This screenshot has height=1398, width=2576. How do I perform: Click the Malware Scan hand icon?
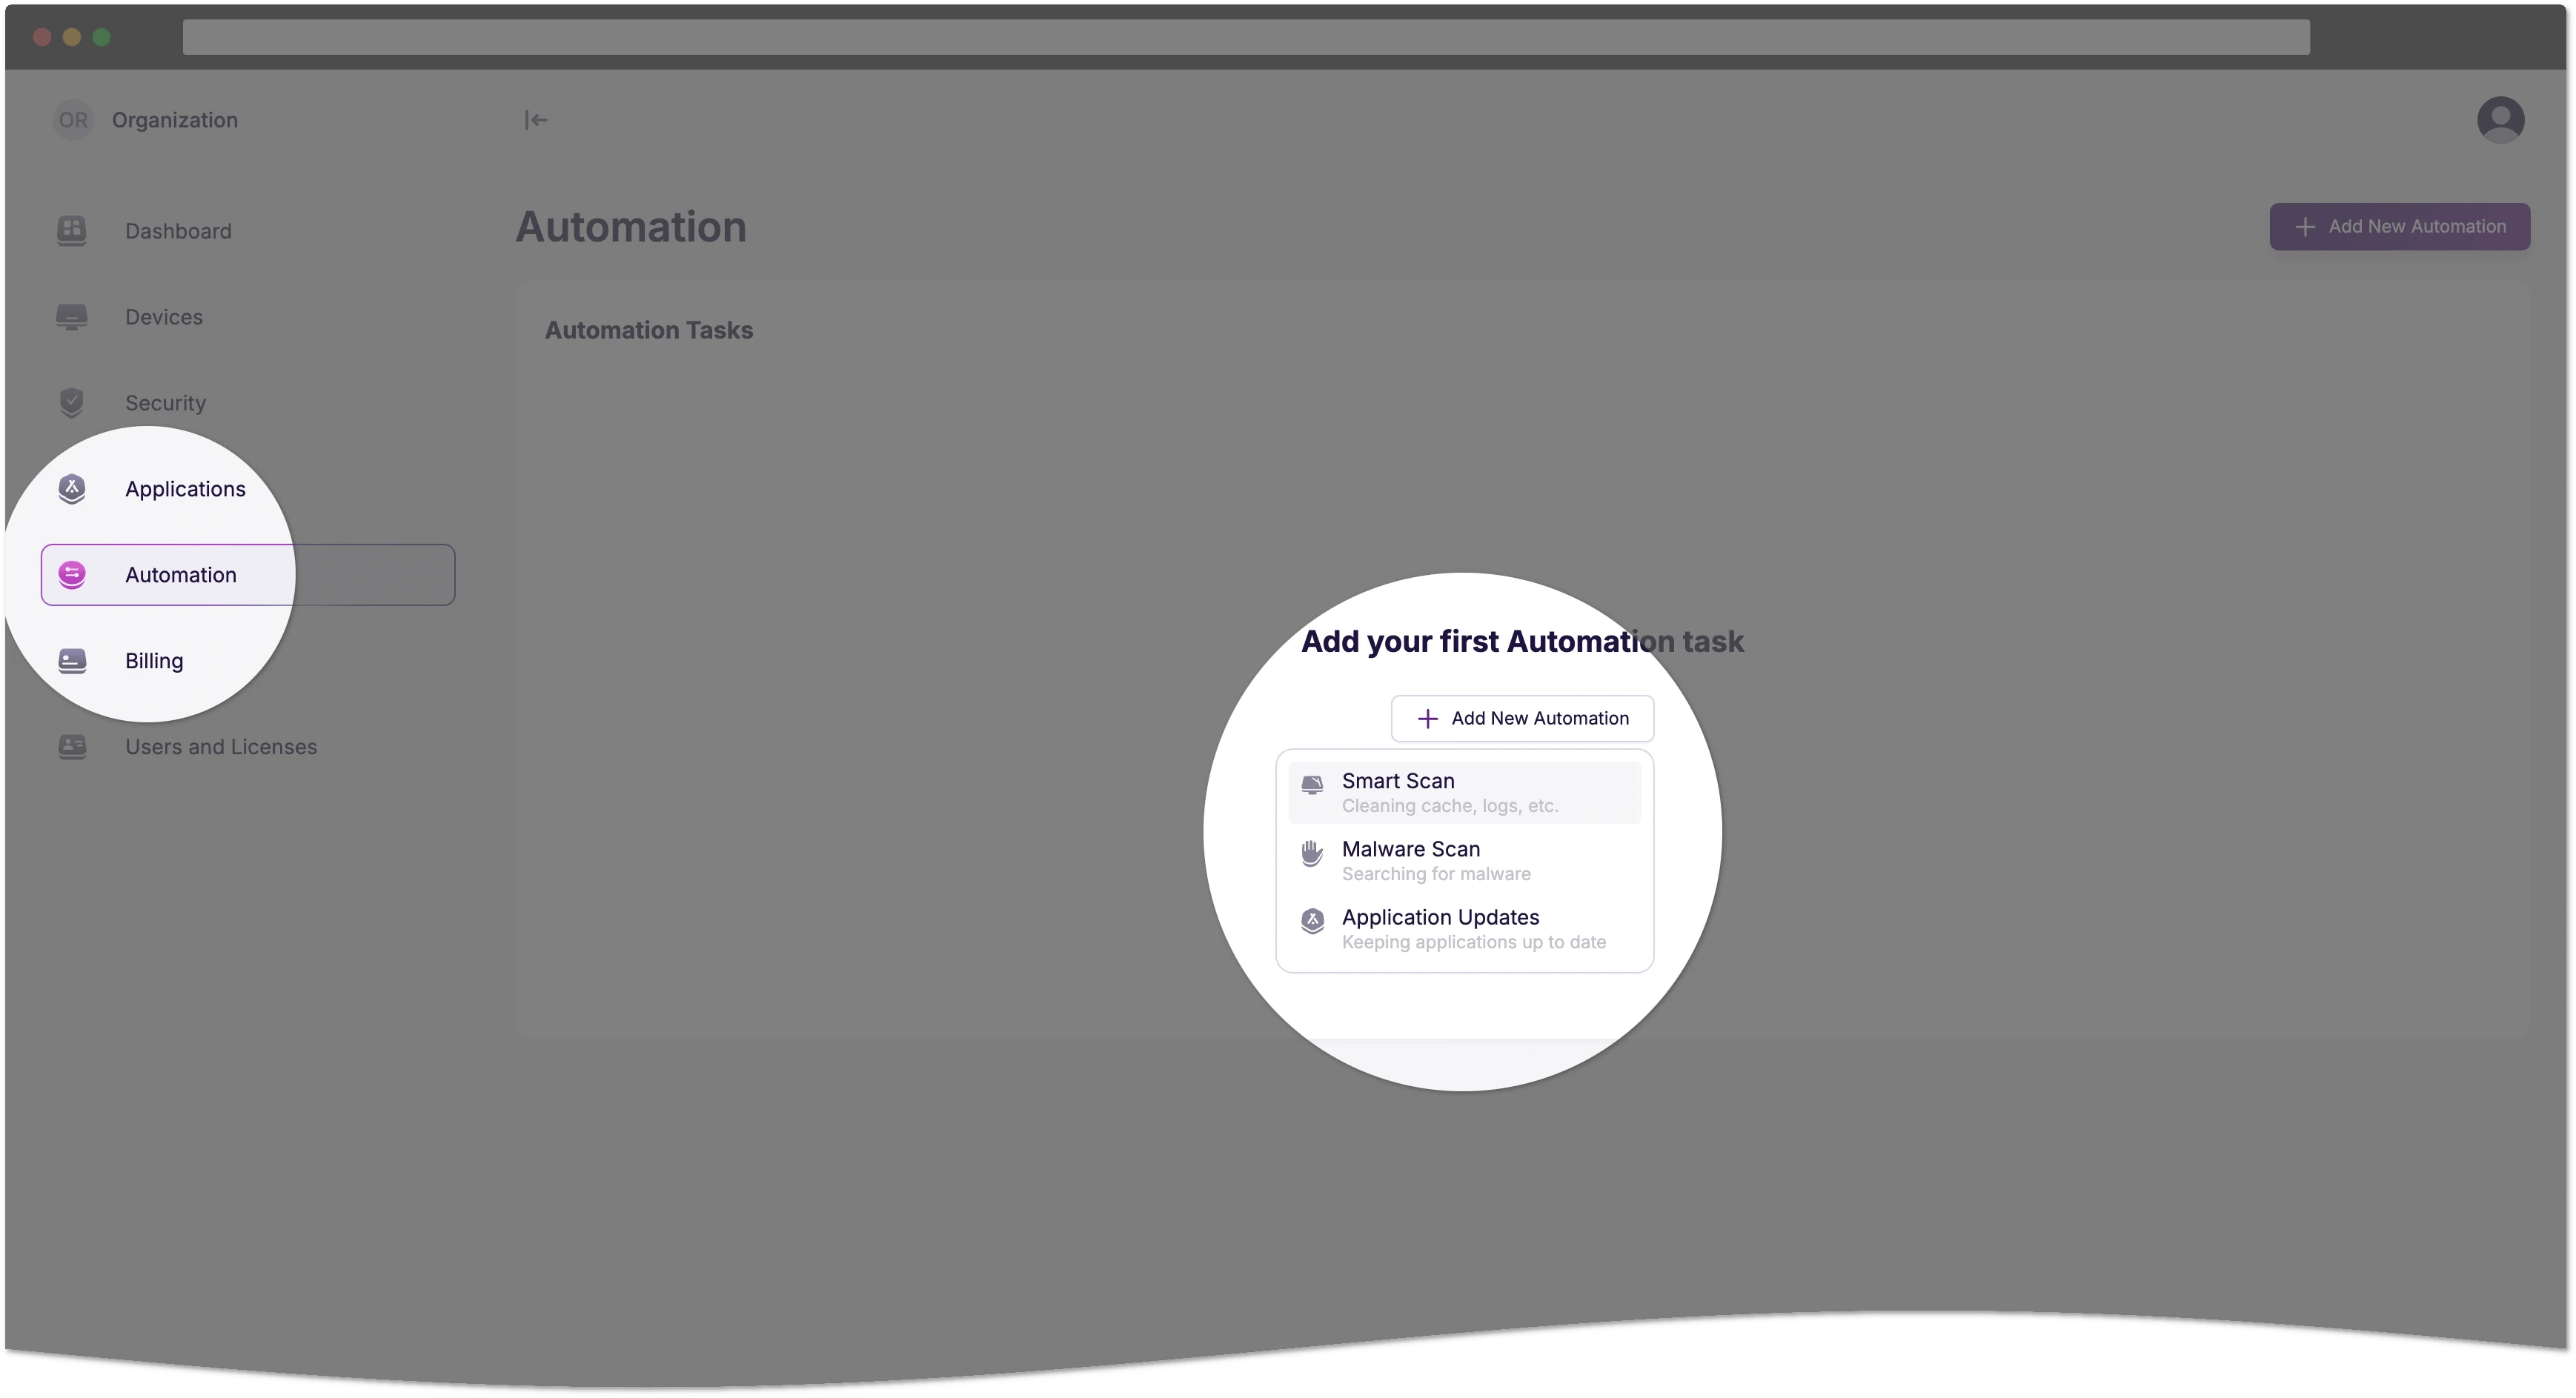pyautogui.click(x=1312, y=853)
